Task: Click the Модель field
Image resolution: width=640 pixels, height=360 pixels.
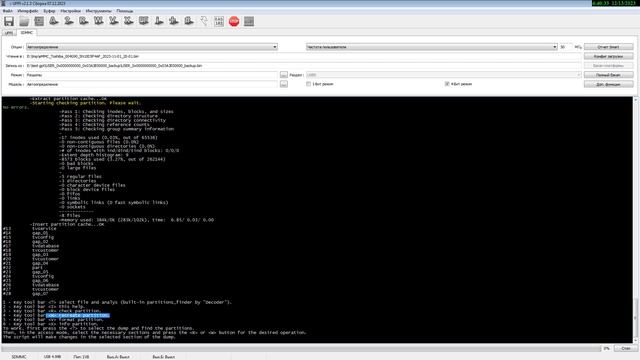Action: pos(152,84)
